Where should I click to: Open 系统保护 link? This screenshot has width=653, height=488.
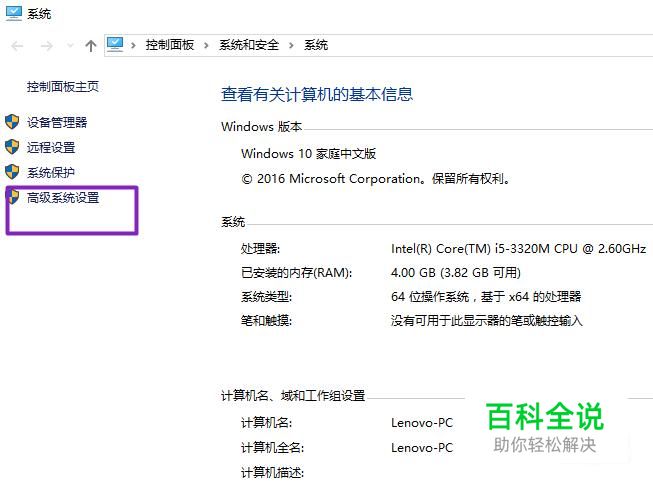pos(51,172)
